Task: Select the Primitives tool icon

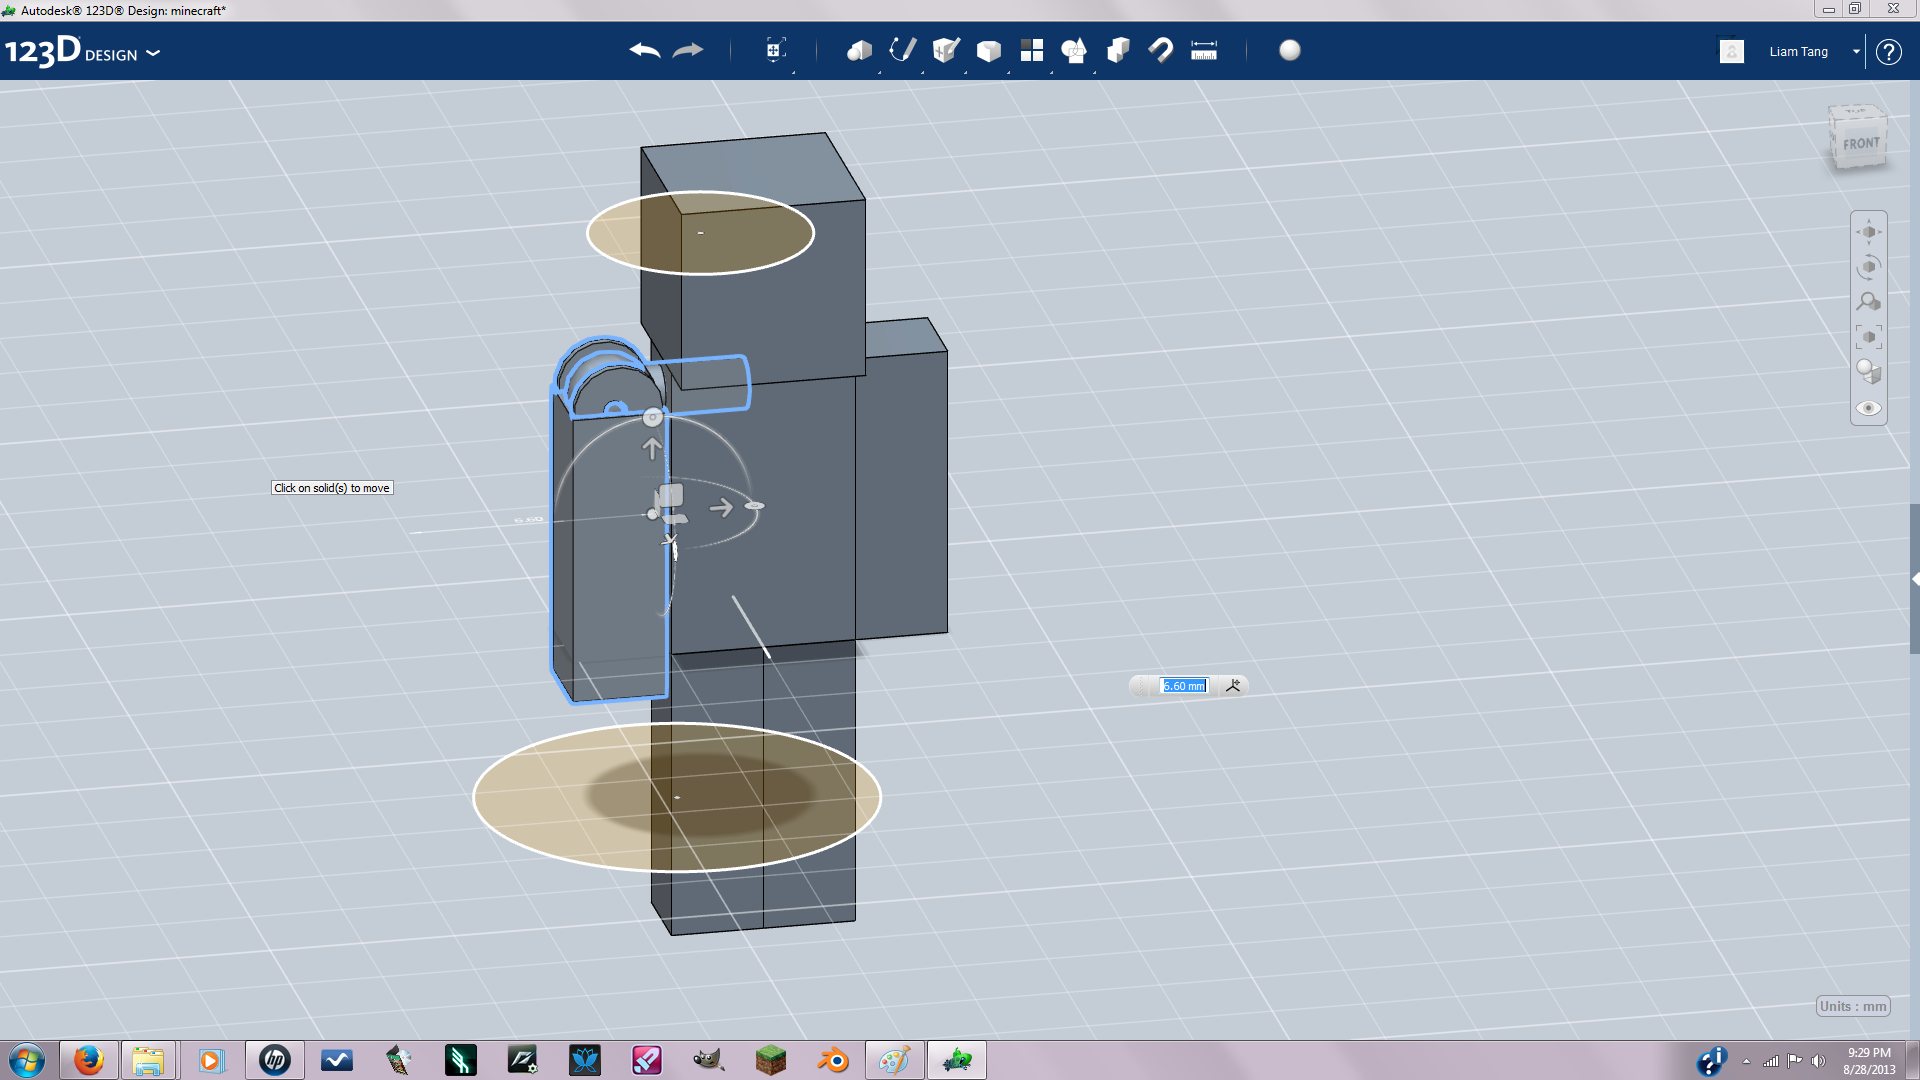Action: 858,50
